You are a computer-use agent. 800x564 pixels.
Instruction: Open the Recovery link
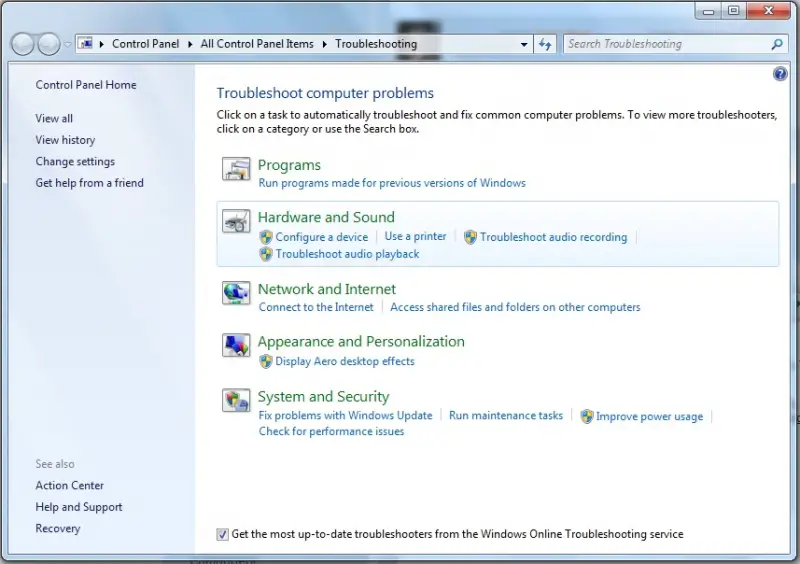click(58, 528)
